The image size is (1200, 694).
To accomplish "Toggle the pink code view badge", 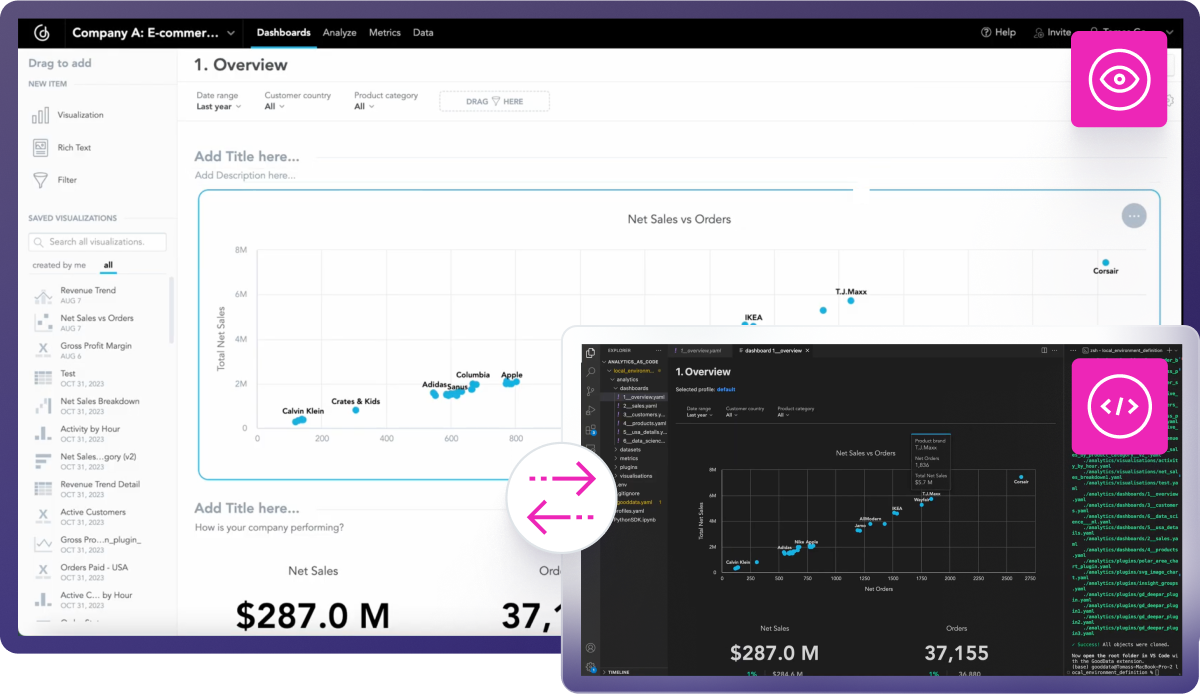I will click(x=1118, y=407).
